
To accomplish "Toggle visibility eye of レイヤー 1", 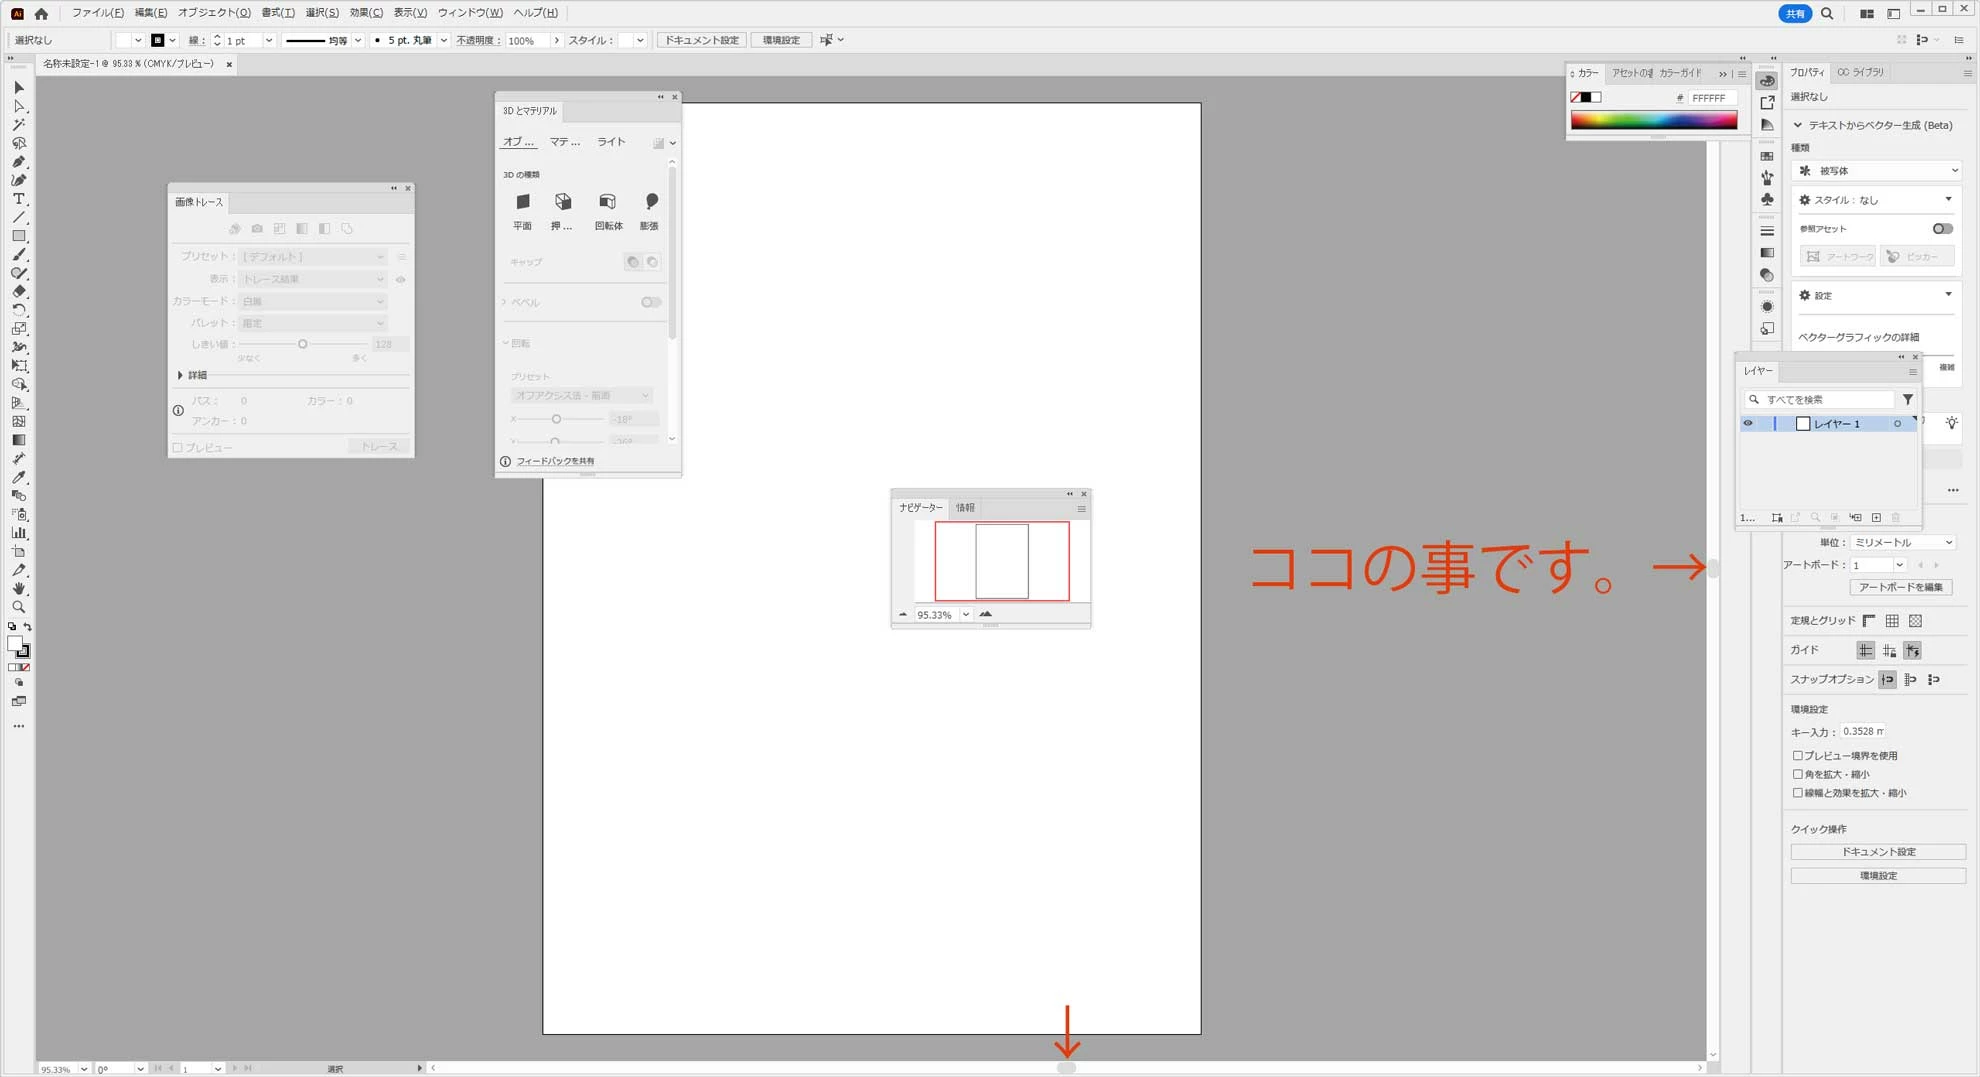I will click(1748, 423).
